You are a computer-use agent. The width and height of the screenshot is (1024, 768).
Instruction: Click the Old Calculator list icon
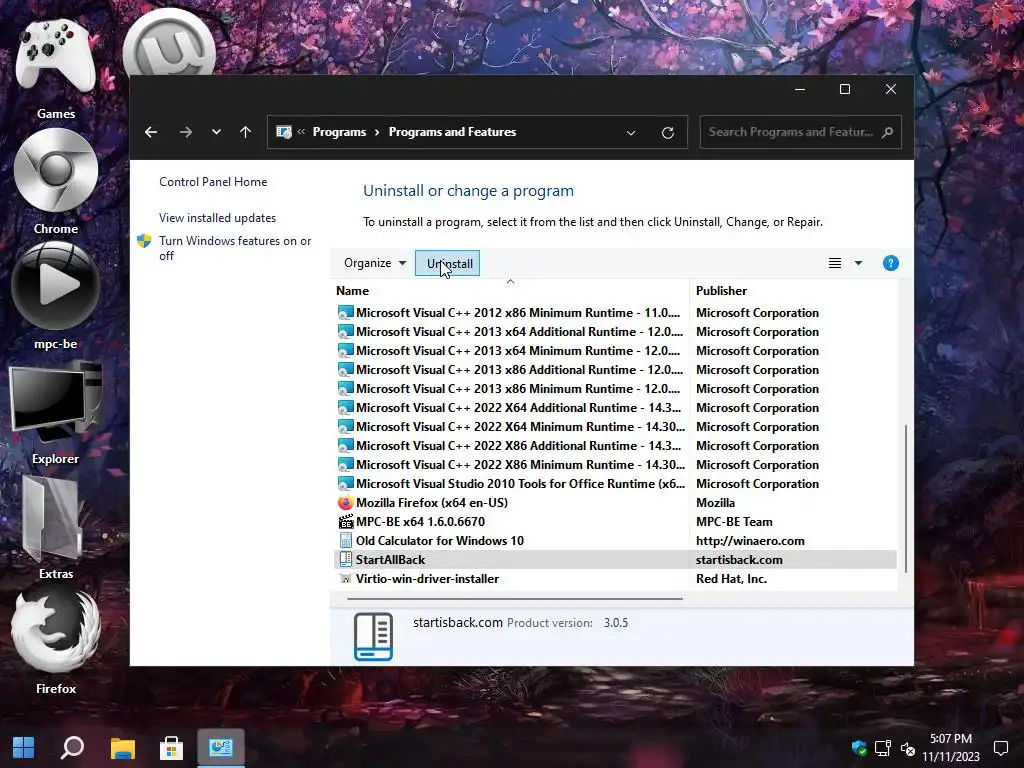click(345, 541)
